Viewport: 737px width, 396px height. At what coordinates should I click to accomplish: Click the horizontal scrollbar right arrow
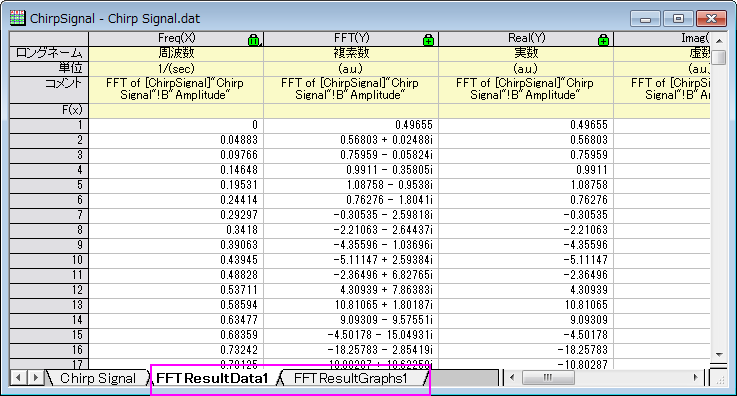pos(696,377)
